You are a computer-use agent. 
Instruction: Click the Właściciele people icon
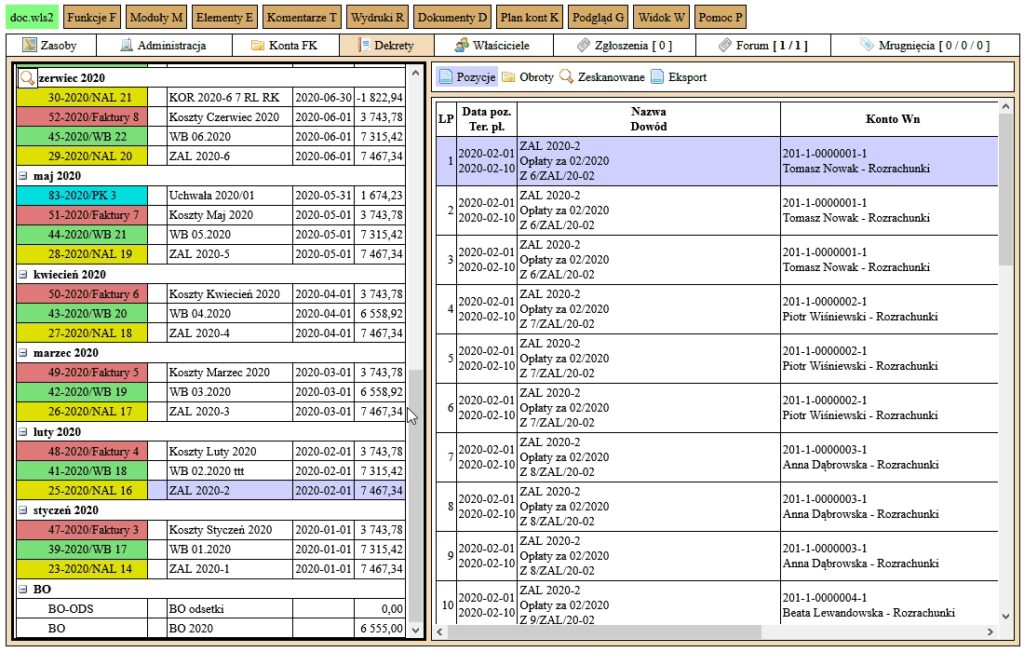click(461, 45)
